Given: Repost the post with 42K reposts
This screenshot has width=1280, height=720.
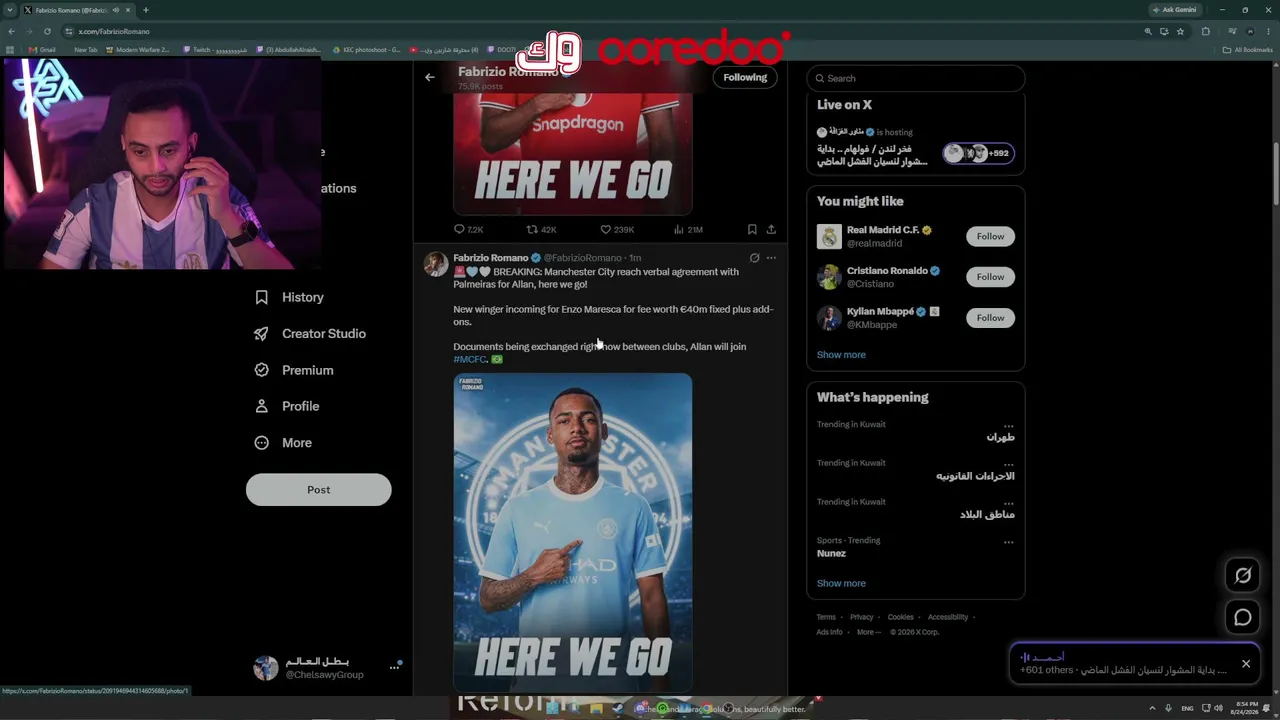Looking at the screenshot, I should [x=541, y=229].
